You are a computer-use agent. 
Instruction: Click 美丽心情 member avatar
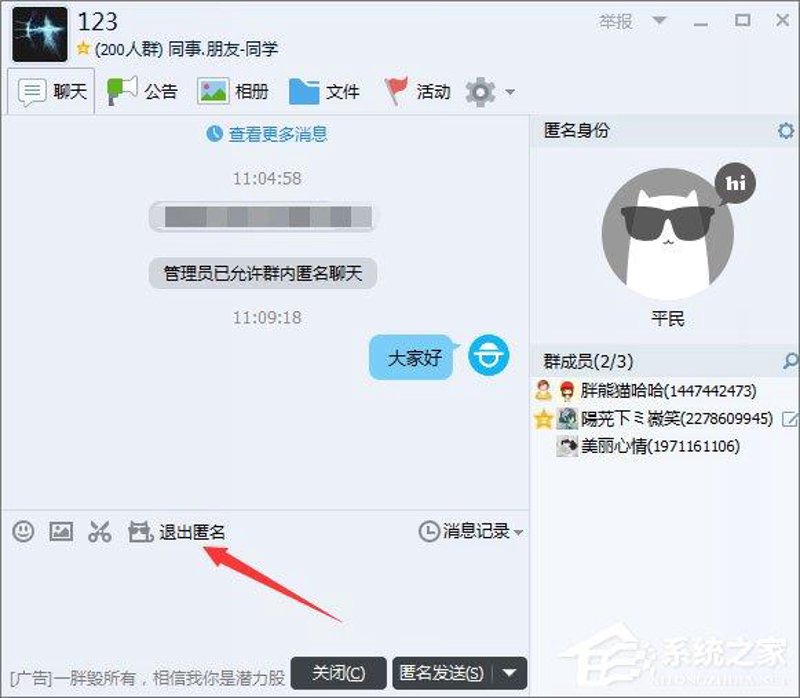tap(567, 446)
